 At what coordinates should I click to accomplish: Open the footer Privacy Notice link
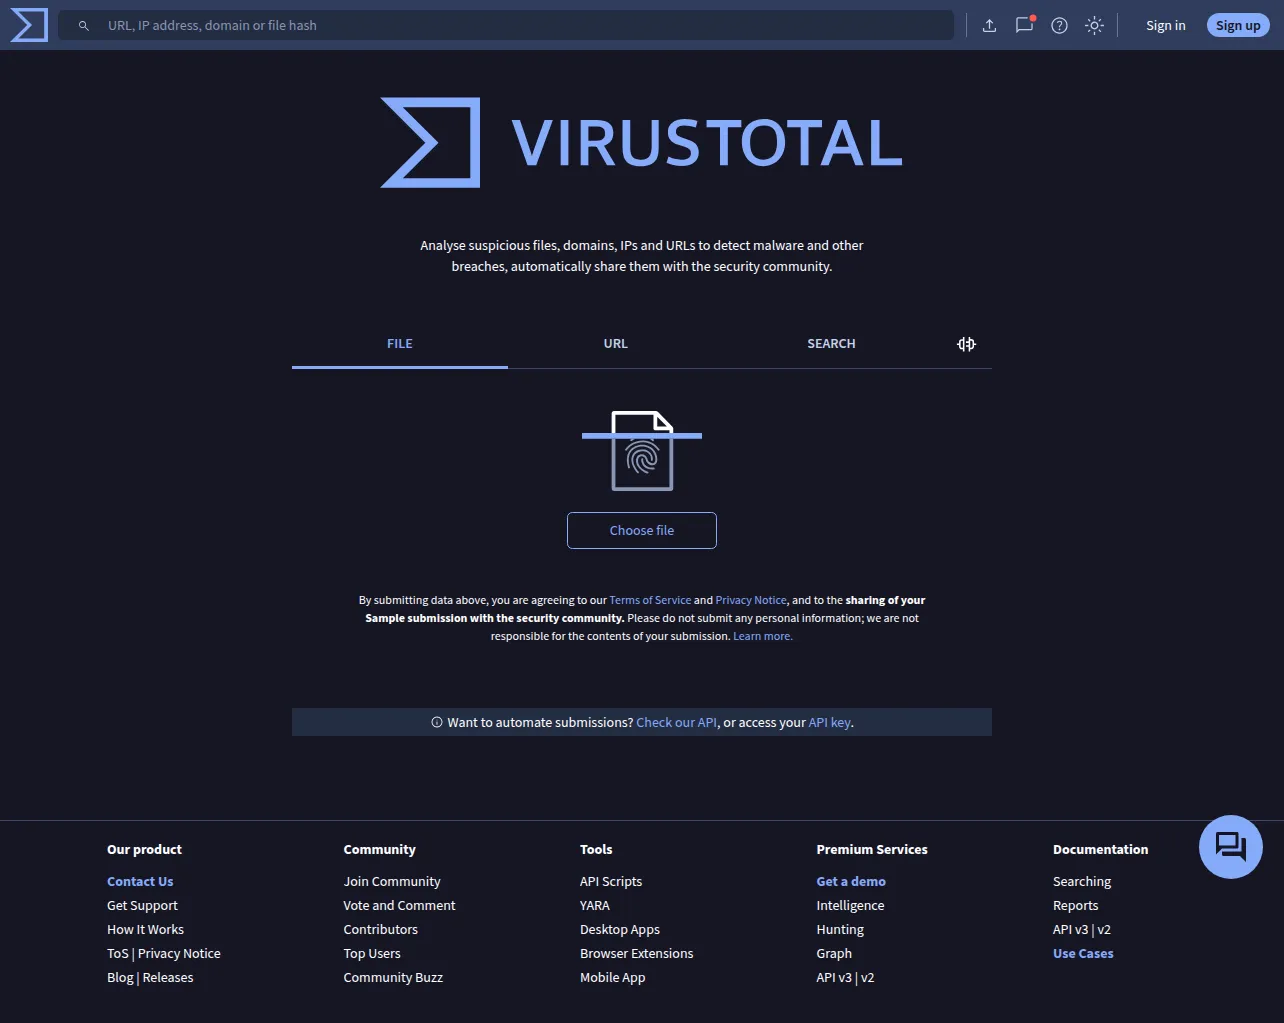tap(179, 954)
